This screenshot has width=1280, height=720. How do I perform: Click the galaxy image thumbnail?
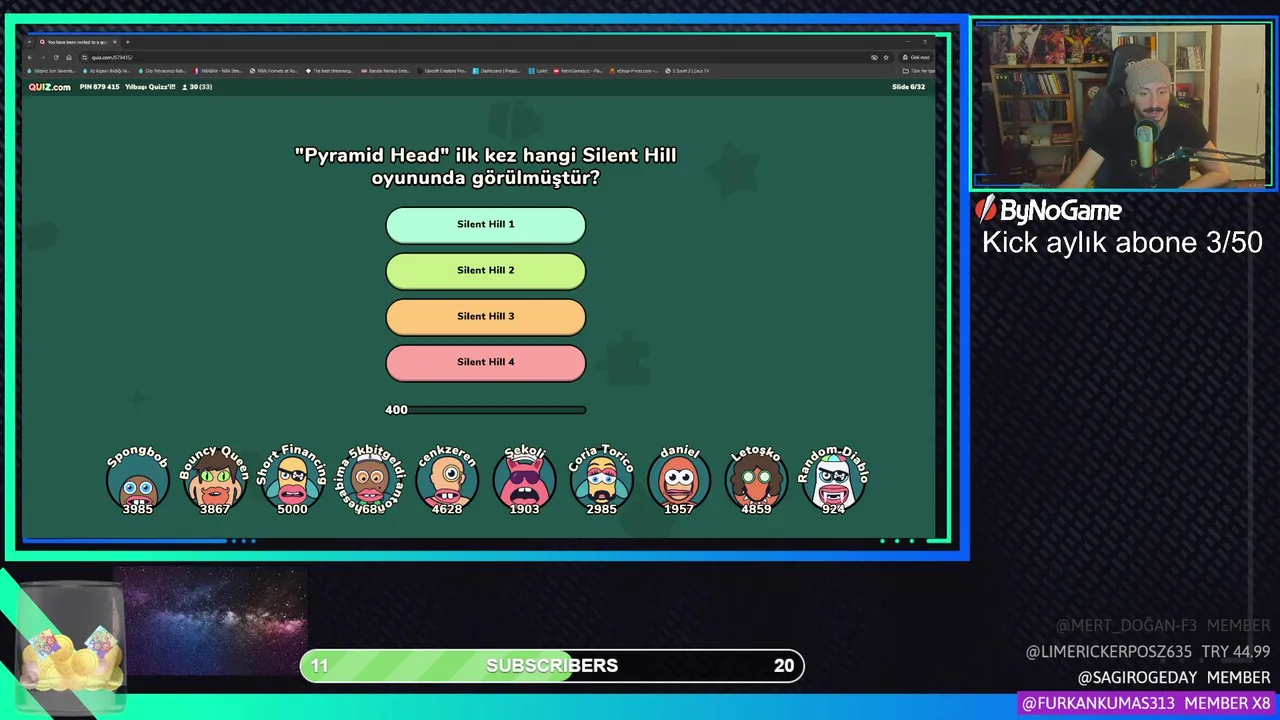[x=210, y=622]
